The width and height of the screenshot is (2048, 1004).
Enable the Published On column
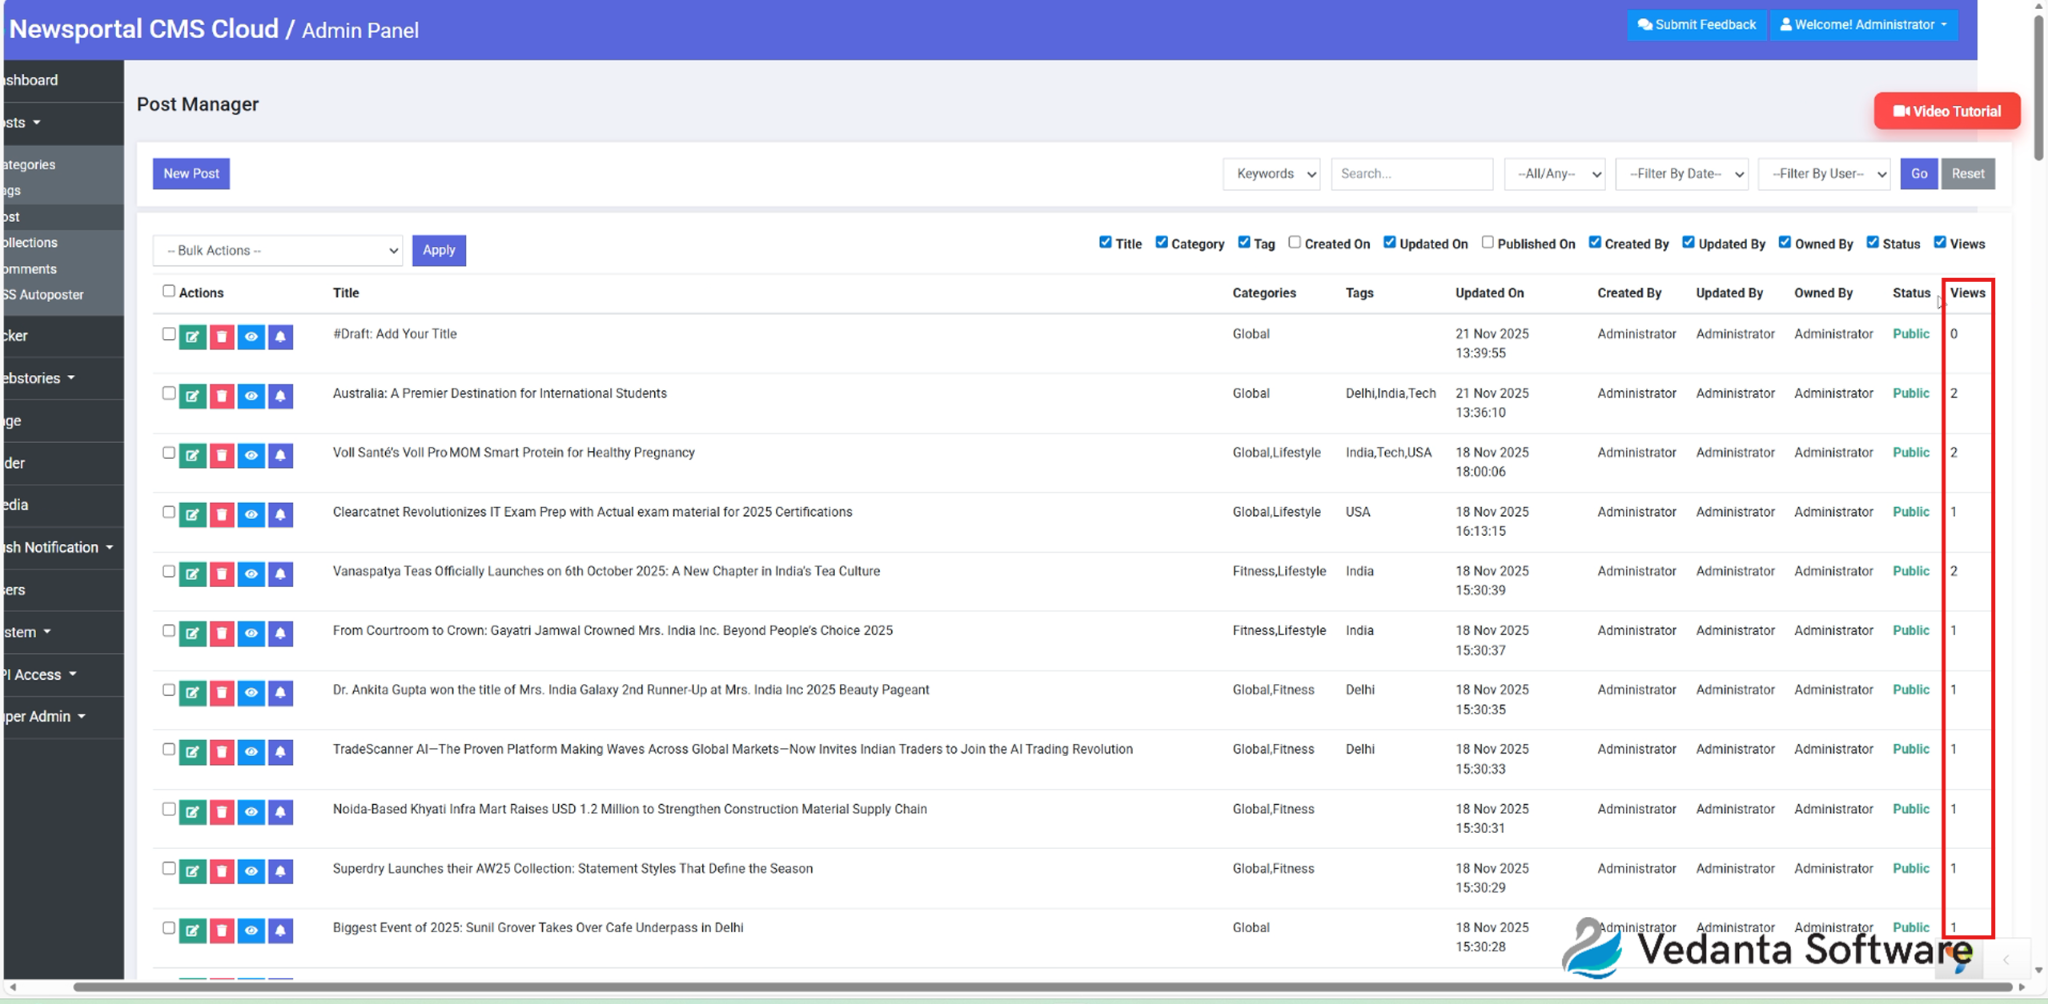[x=1489, y=242]
